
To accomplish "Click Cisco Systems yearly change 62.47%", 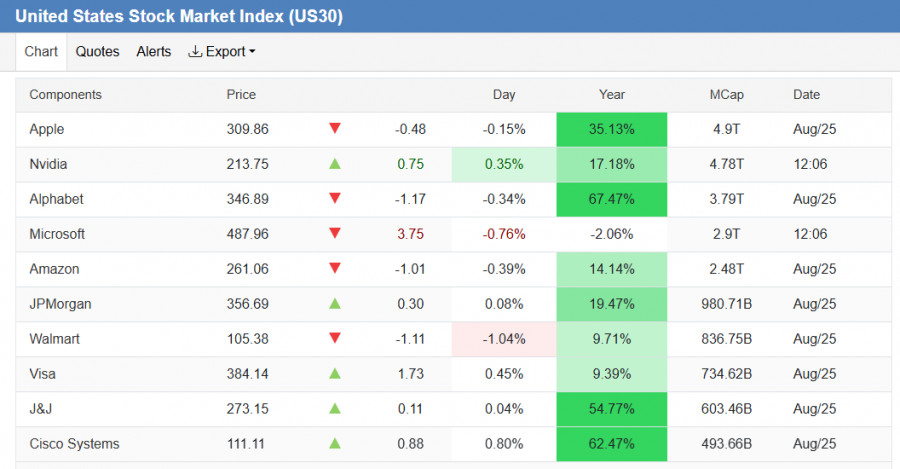I will coord(612,444).
